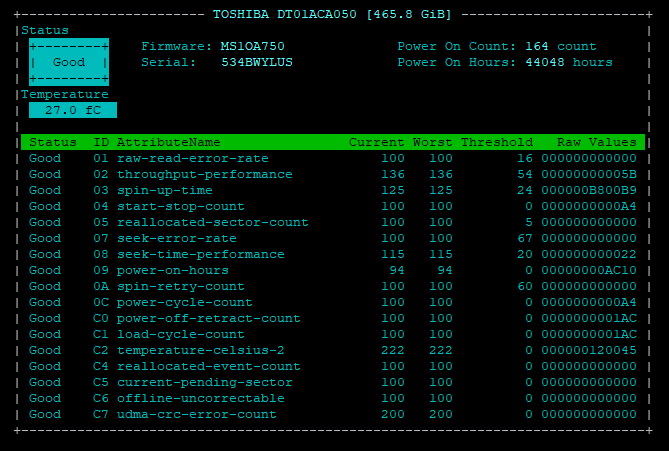Click the Worst column header
The image size is (669, 451).
tap(432, 142)
